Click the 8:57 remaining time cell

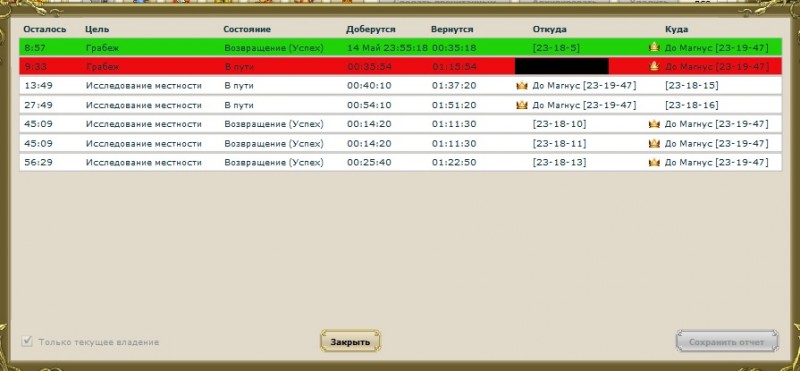tap(35, 48)
